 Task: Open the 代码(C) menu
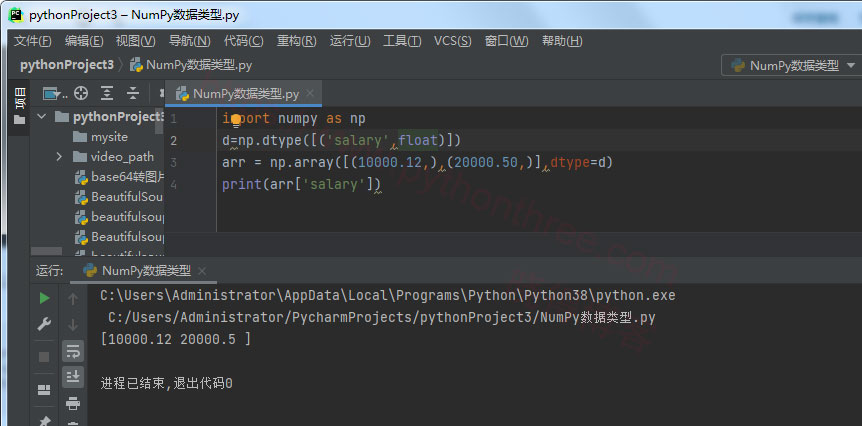click(x=244, y=41)
